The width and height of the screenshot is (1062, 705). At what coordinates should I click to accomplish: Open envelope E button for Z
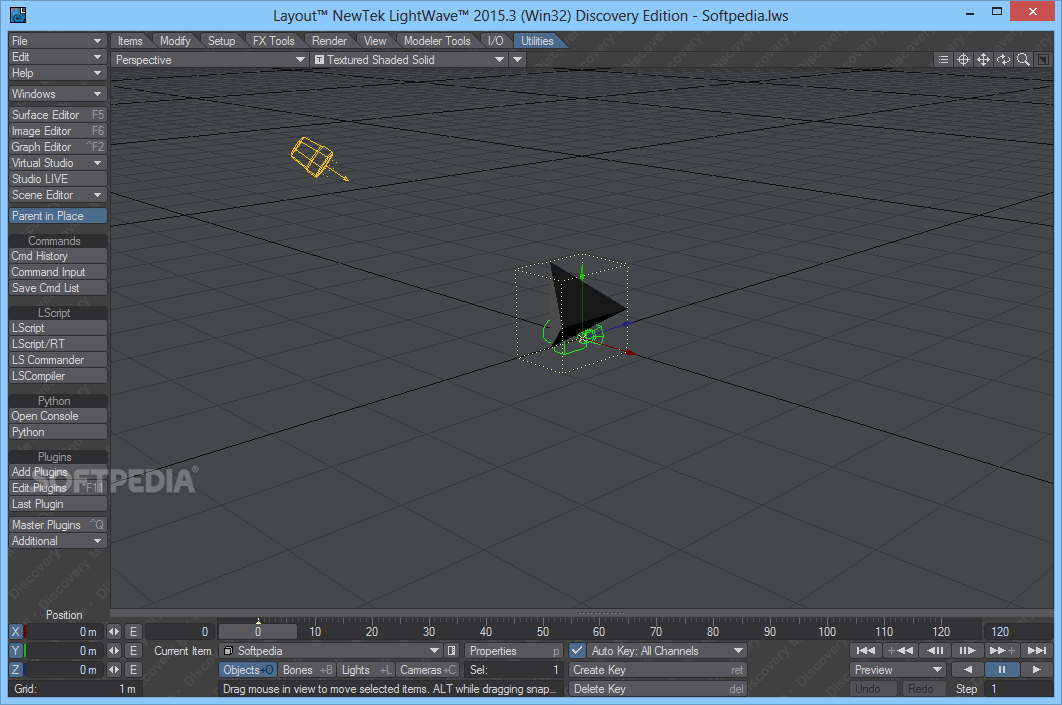pos(133,669)
